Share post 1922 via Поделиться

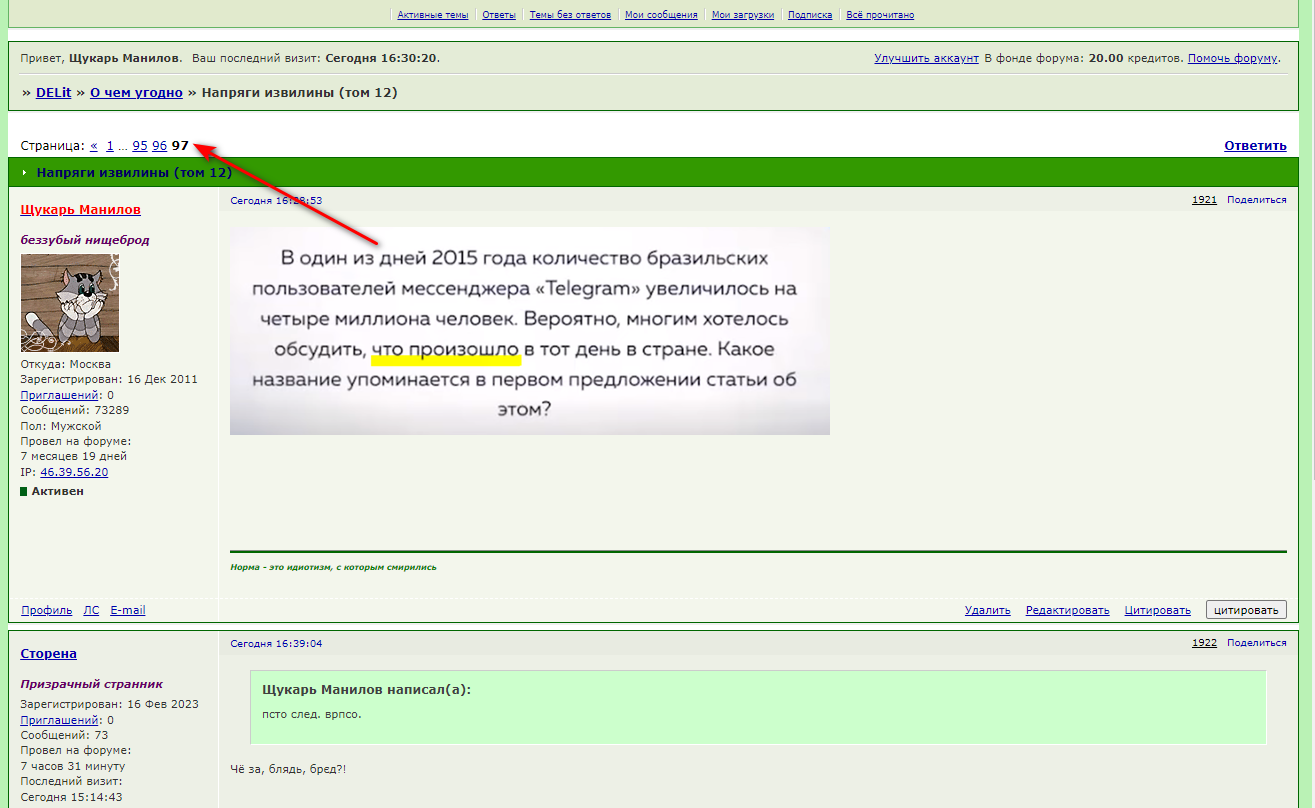click(x=1257, y=642)
